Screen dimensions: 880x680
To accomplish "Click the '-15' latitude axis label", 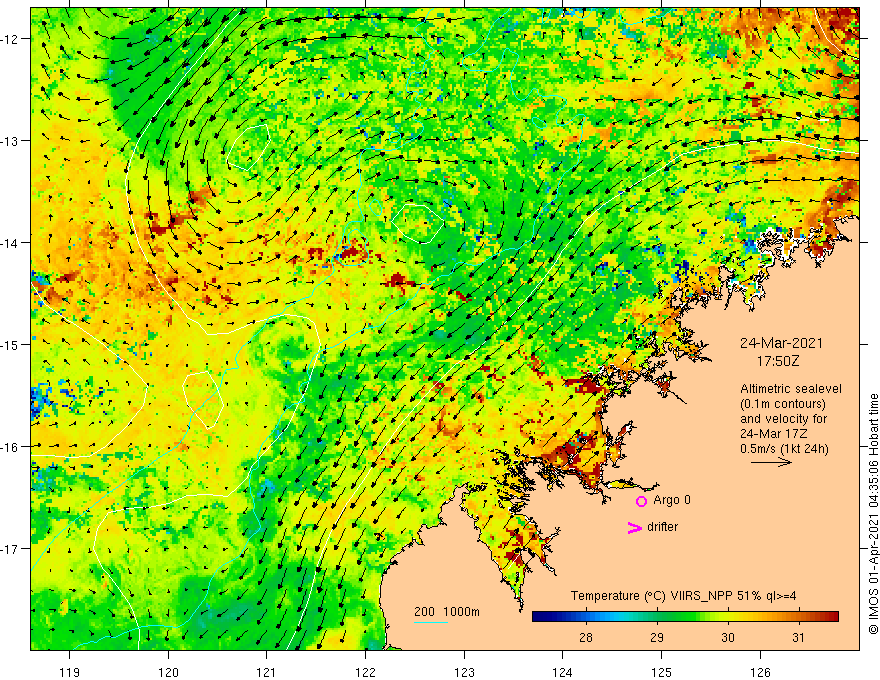I will (x=10, y=345).
